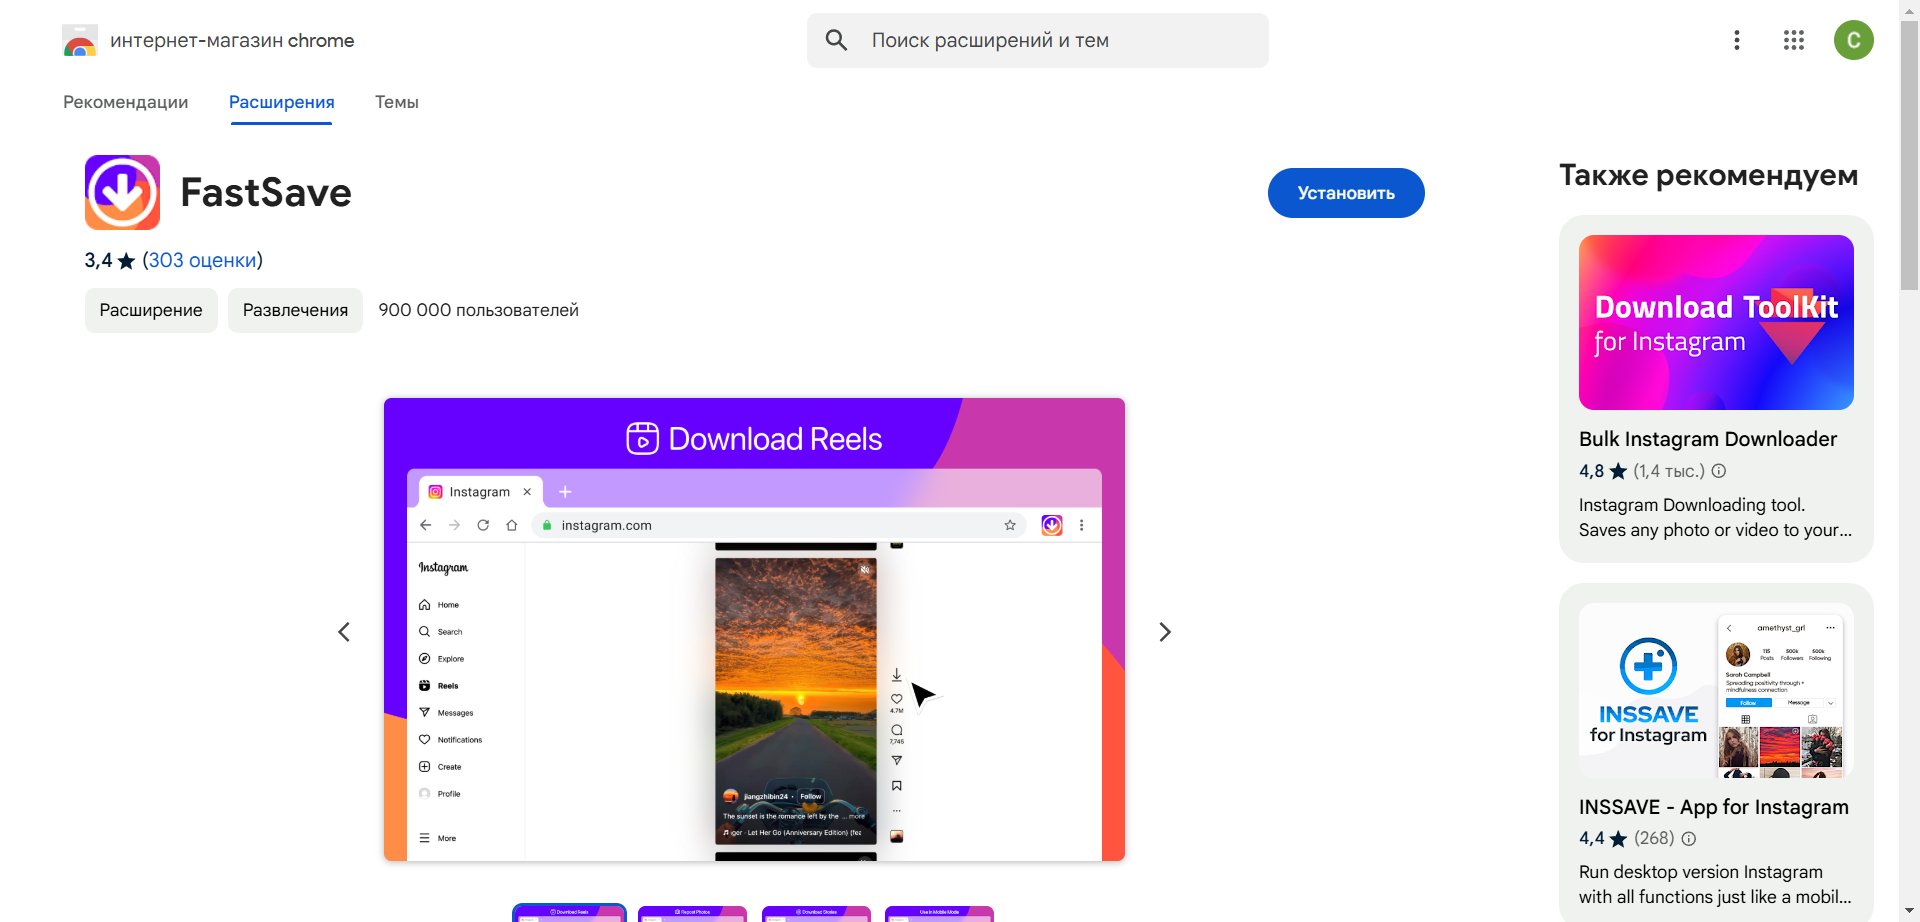Click info icon beside Bulk Instagram Downloader rating
The height and width of the screenshot is (922, 1920).
(1719, 471)
